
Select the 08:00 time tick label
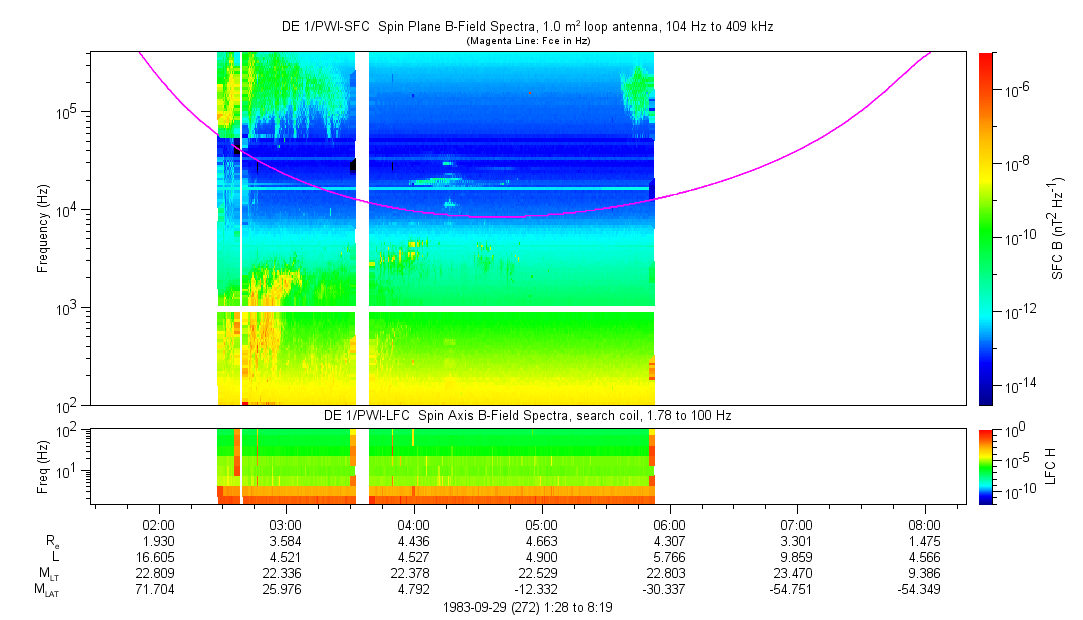point(924,524)
